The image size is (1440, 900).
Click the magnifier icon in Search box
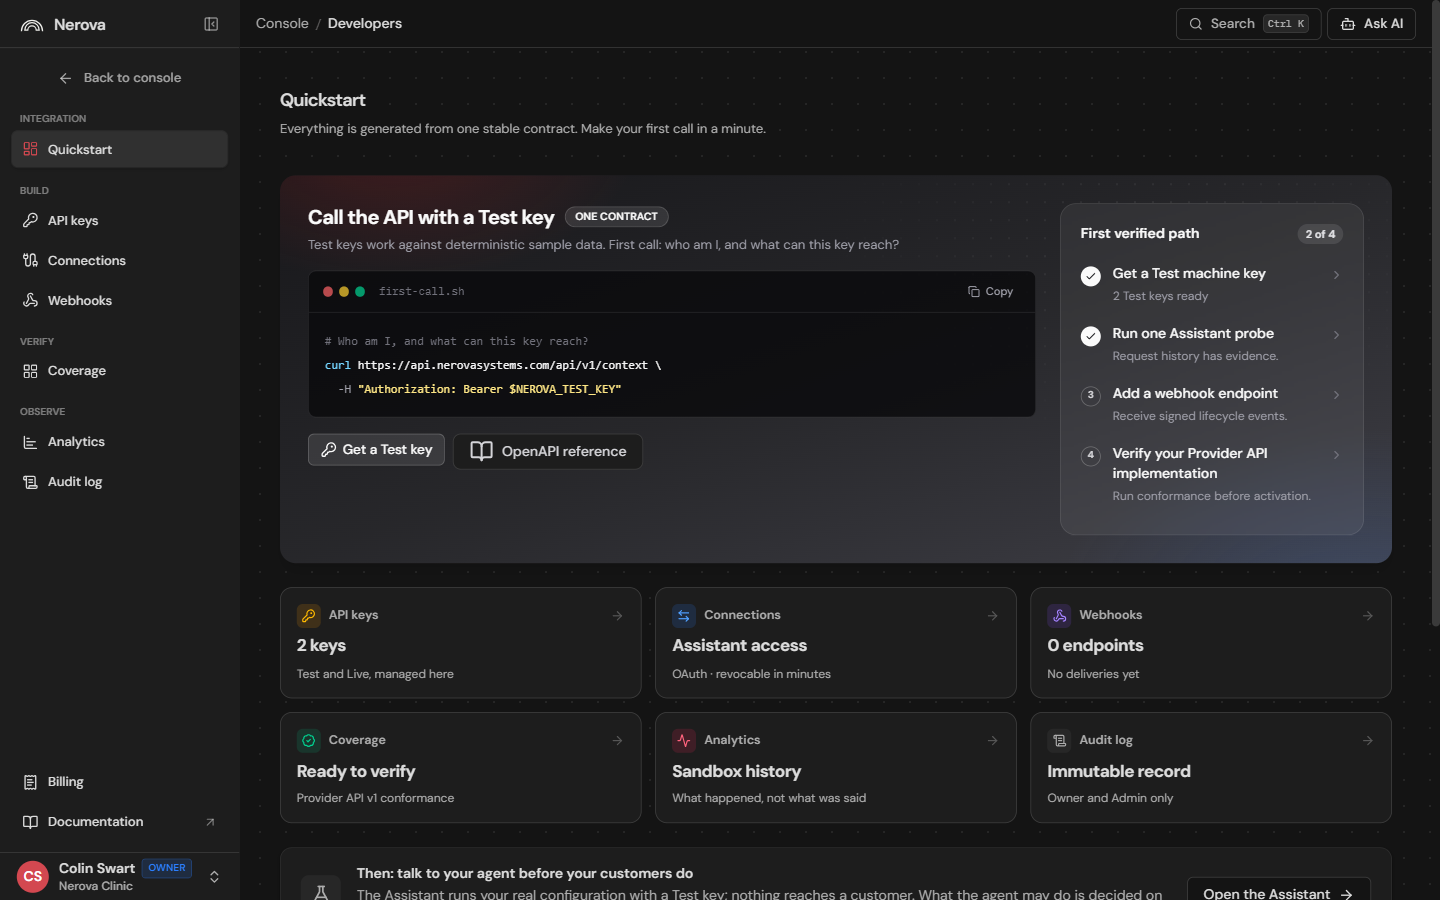coord(1195,24)
